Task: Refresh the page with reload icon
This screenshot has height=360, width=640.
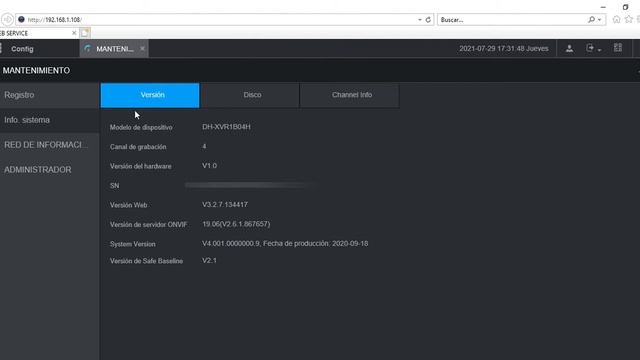Action: pos(428,20)
